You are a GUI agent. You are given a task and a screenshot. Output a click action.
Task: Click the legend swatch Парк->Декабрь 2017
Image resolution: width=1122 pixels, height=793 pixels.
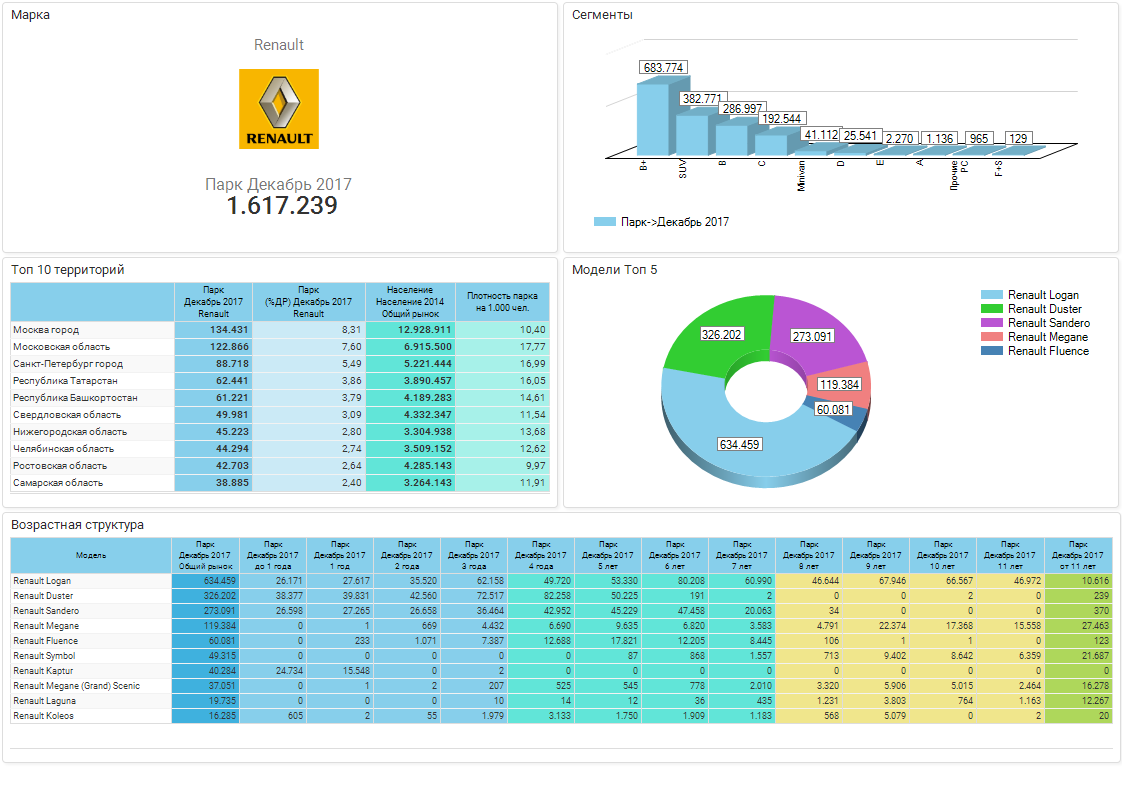click(605, 222)
